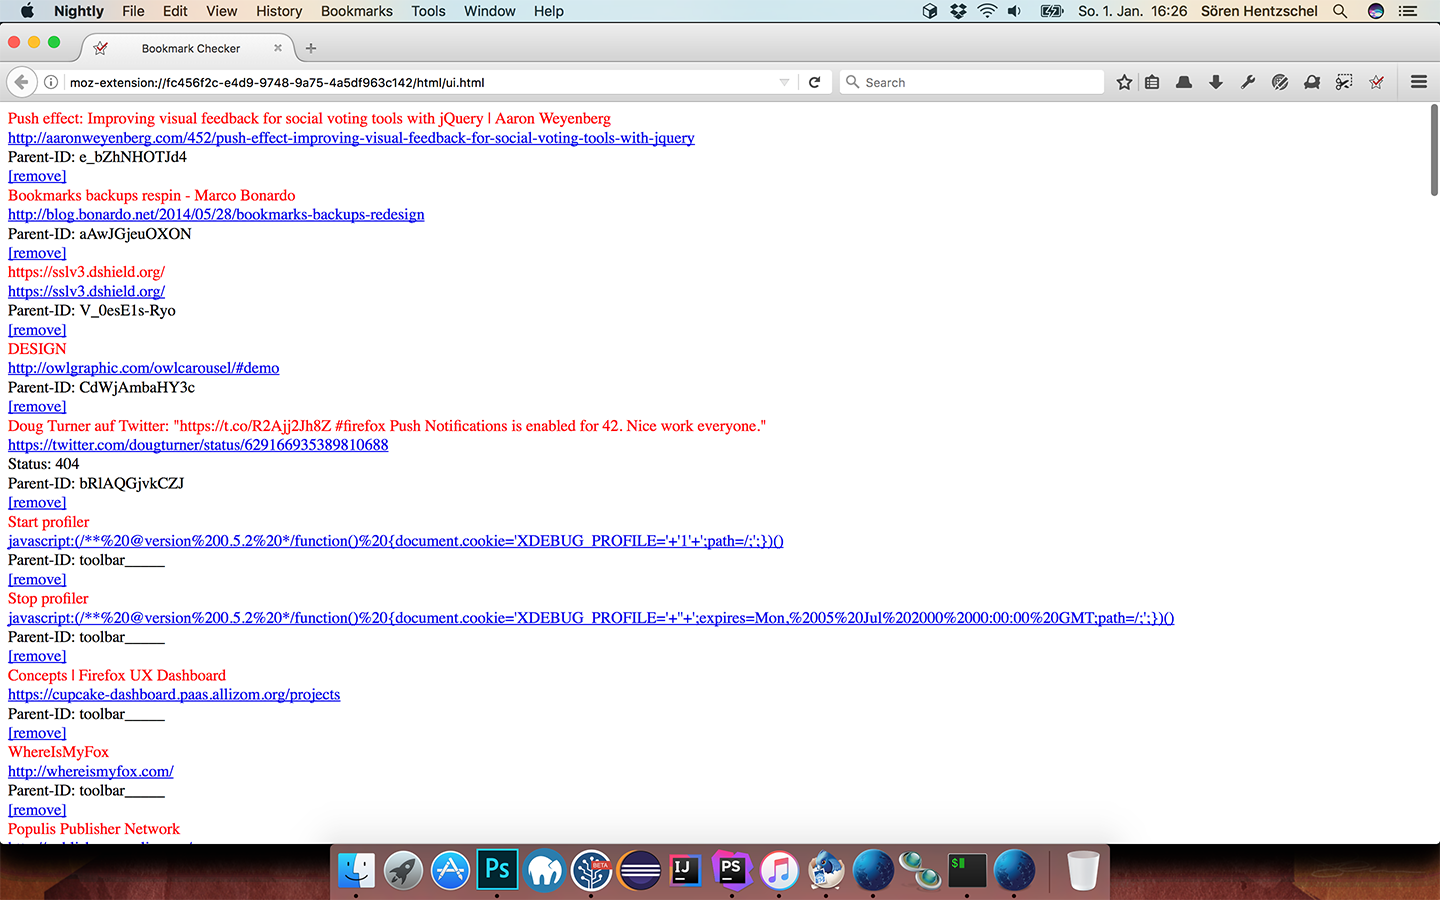Open the Downloads arrow panel
The width and height of the screenshot is (1440, 900).
tap(1216, 82)
